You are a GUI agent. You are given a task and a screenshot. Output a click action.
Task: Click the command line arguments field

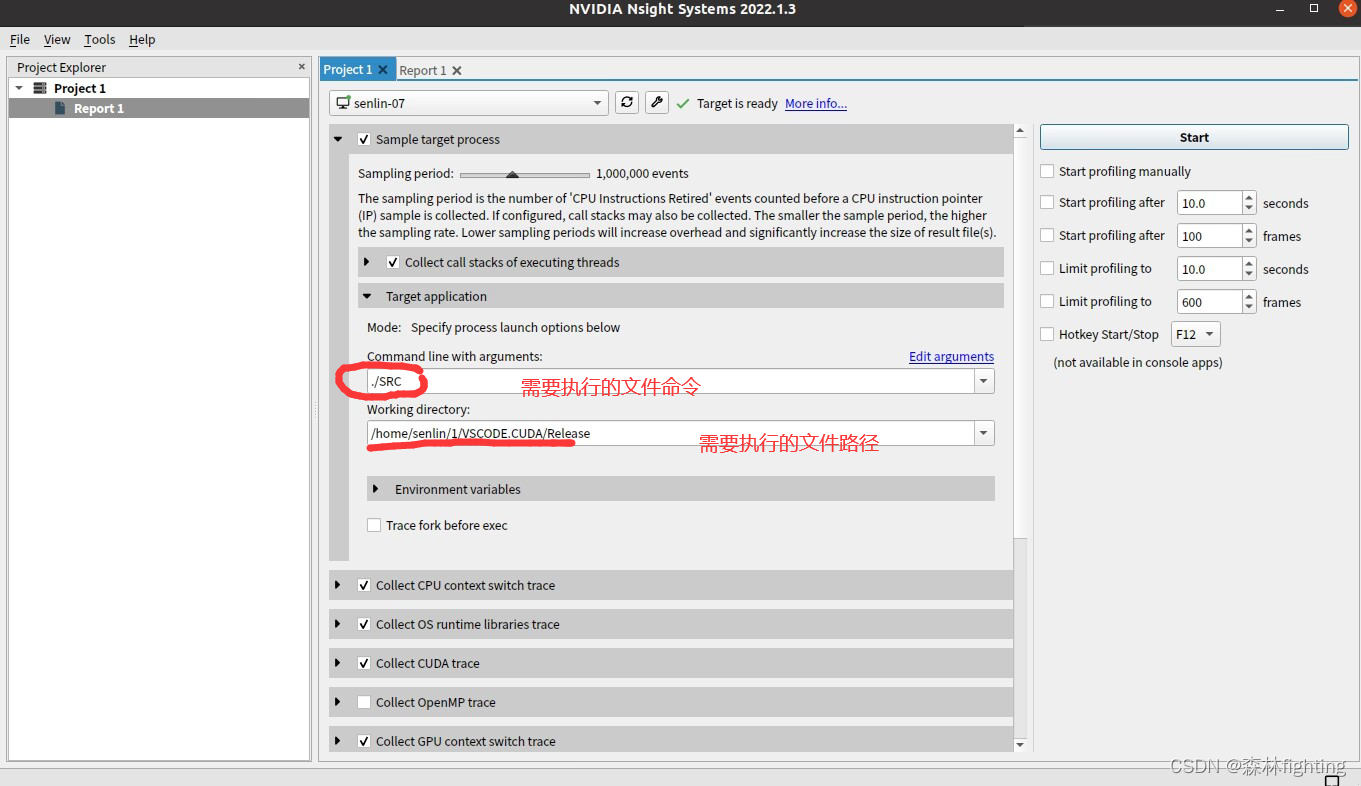(x=671, y=381)
